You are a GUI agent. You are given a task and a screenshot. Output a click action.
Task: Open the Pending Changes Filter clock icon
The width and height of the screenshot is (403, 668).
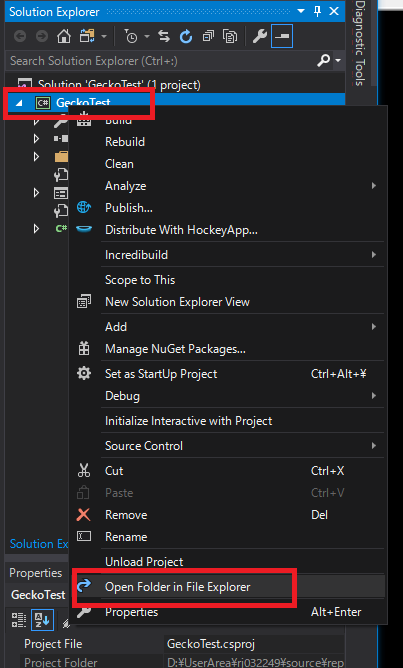[x=131, y=37]
